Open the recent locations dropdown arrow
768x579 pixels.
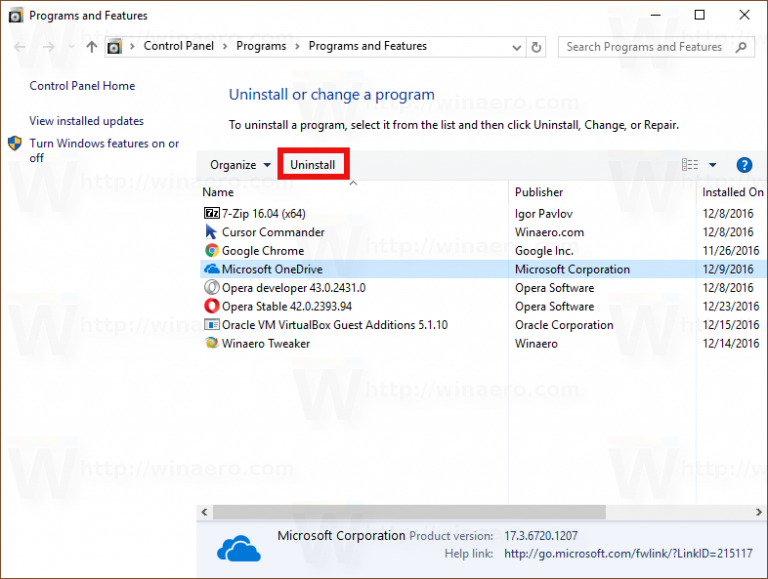click(x=72, y=47)
